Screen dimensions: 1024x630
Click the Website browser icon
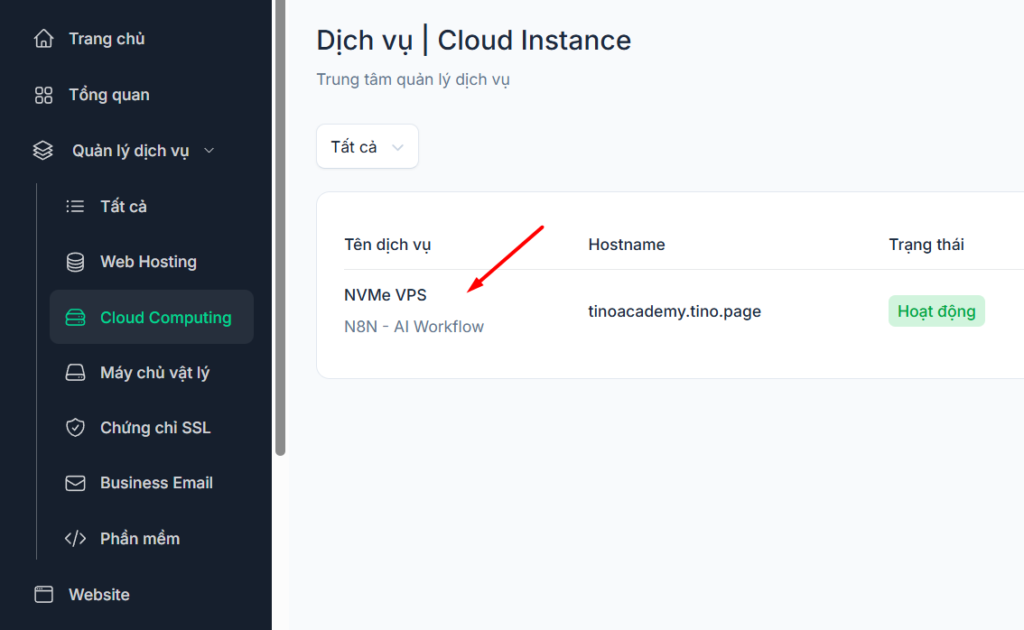pos(42,593)
